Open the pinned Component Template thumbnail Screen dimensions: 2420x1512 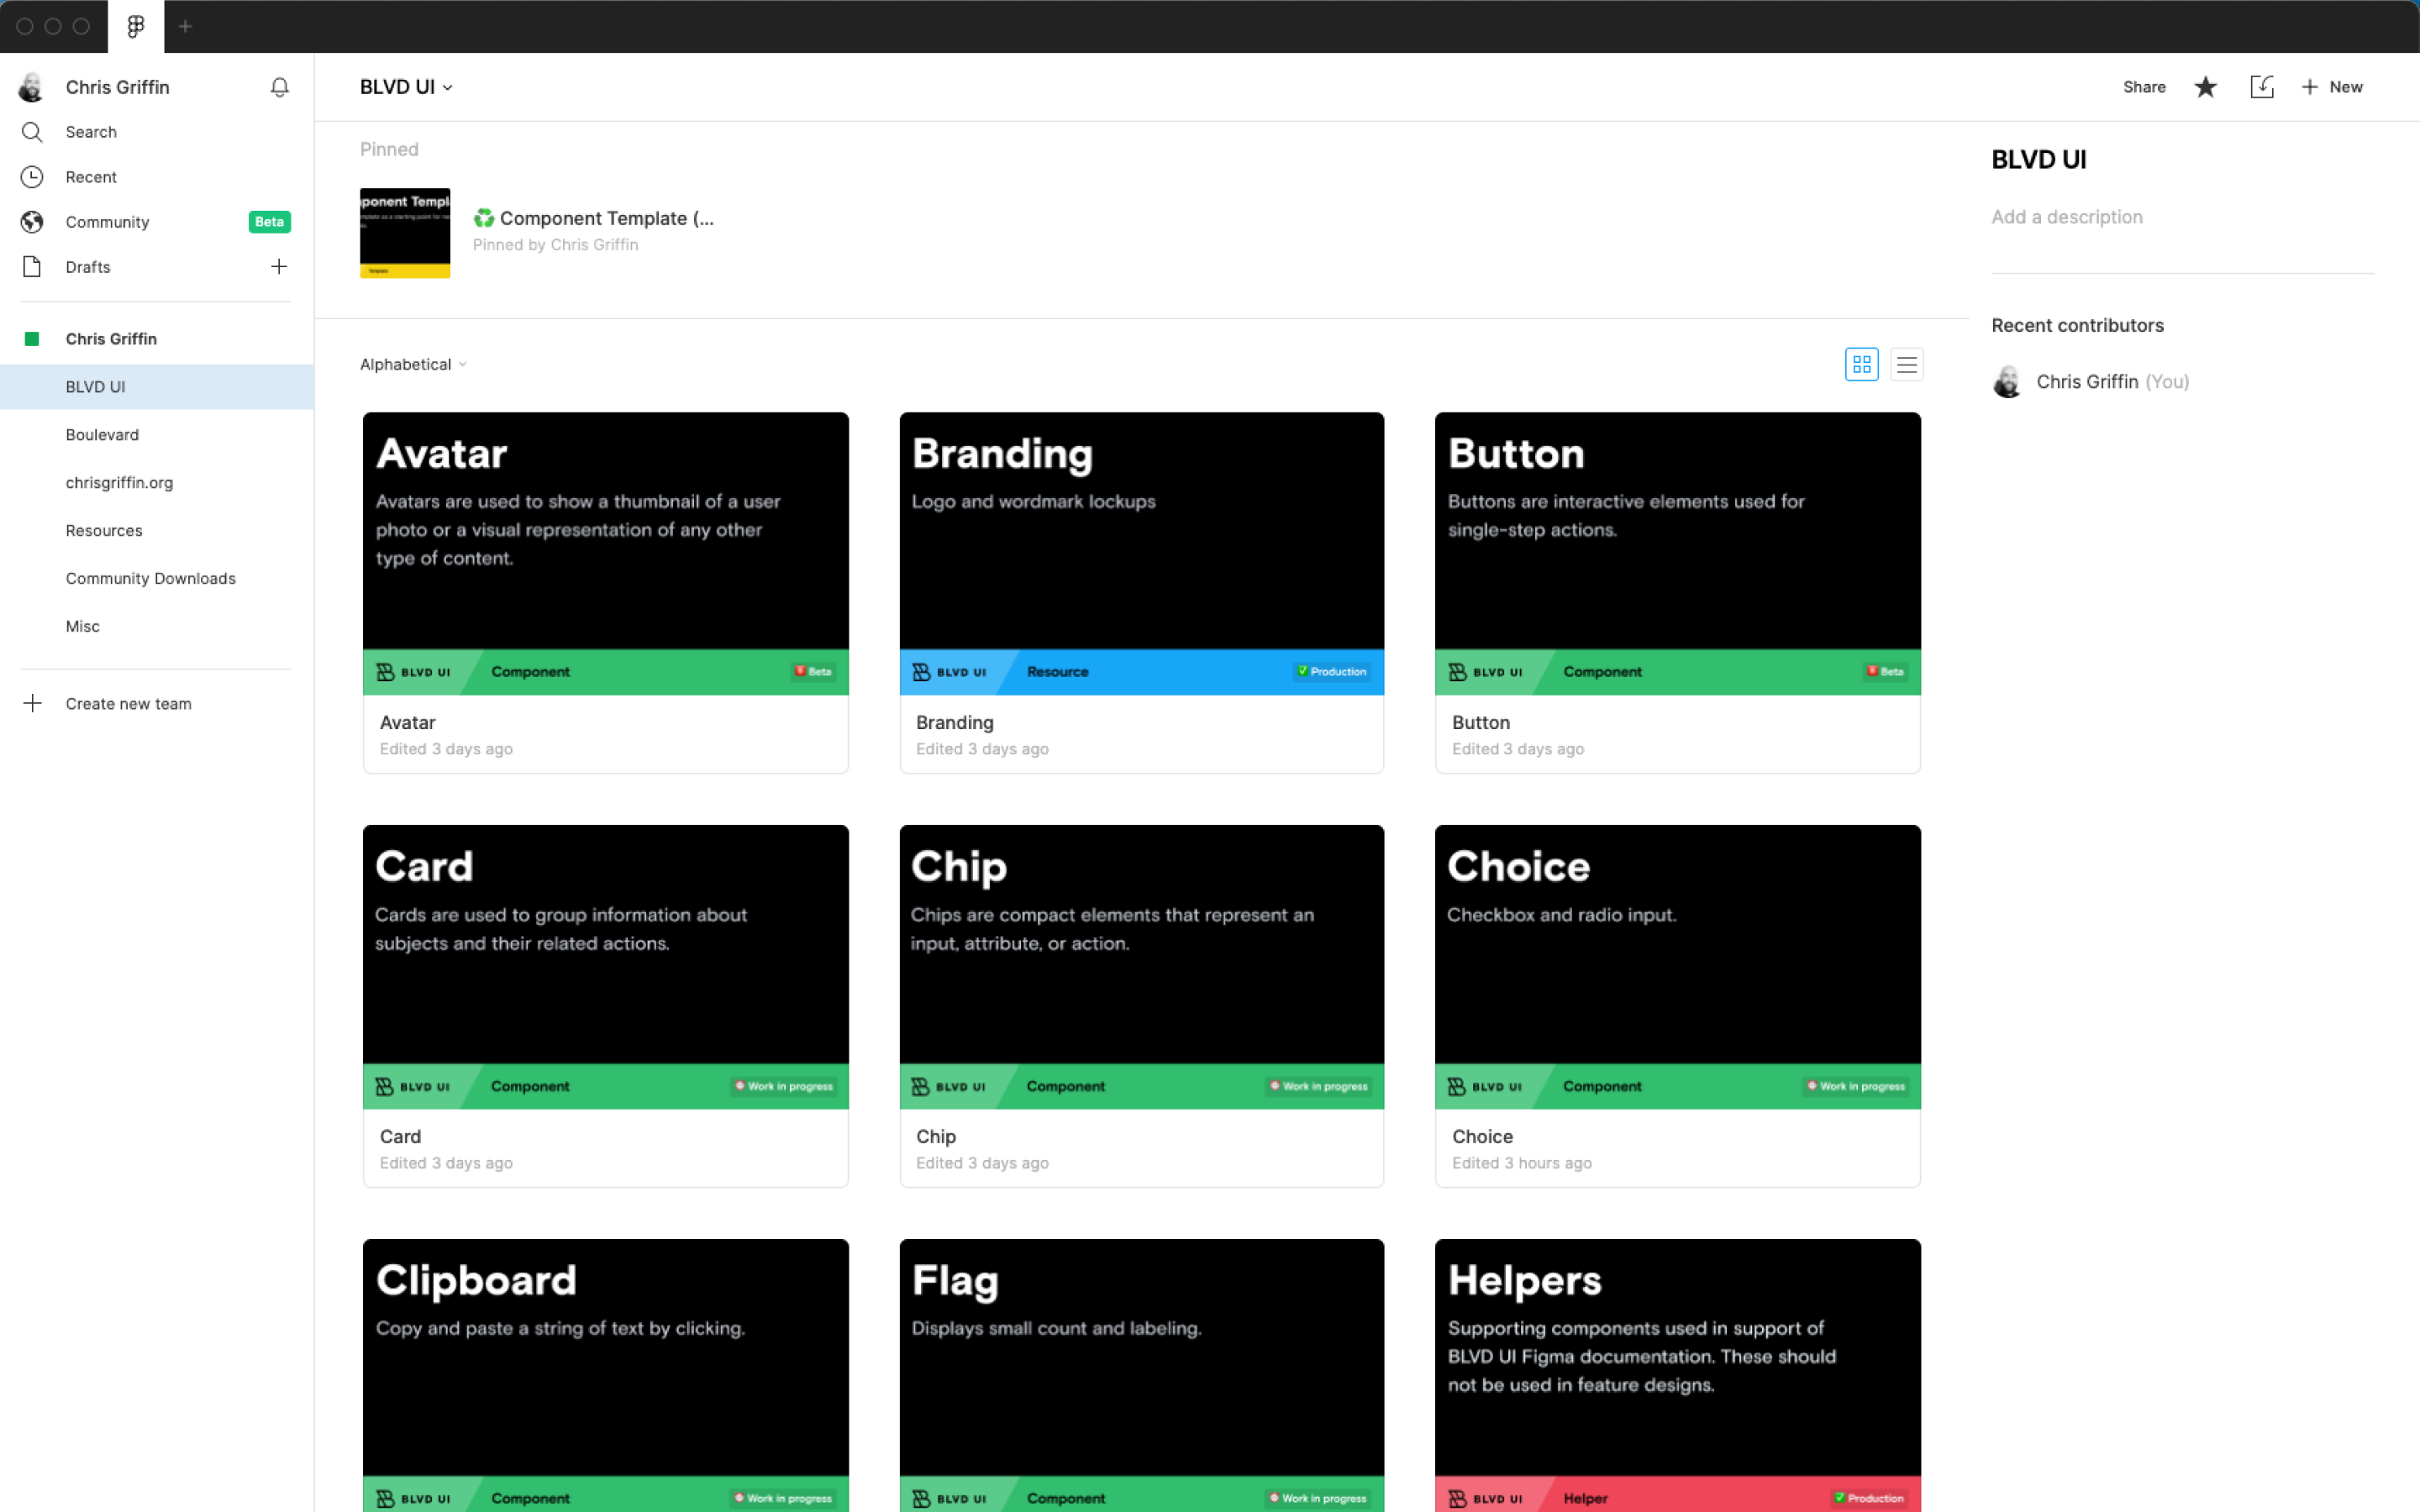pos(404,232)
